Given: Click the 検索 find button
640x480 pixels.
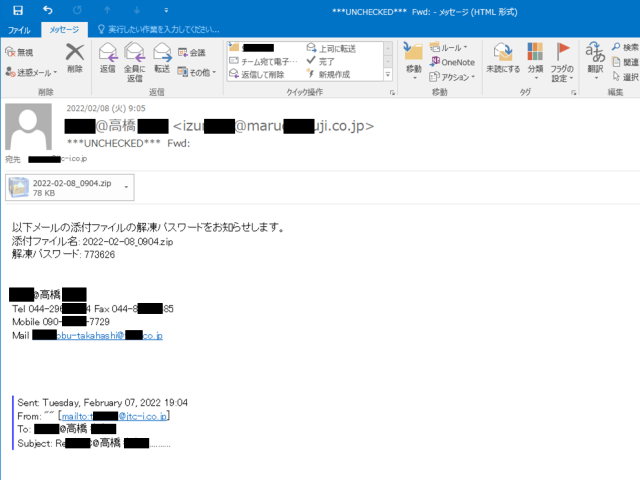Looking at the screenshot, I should [x=625, y=47].
